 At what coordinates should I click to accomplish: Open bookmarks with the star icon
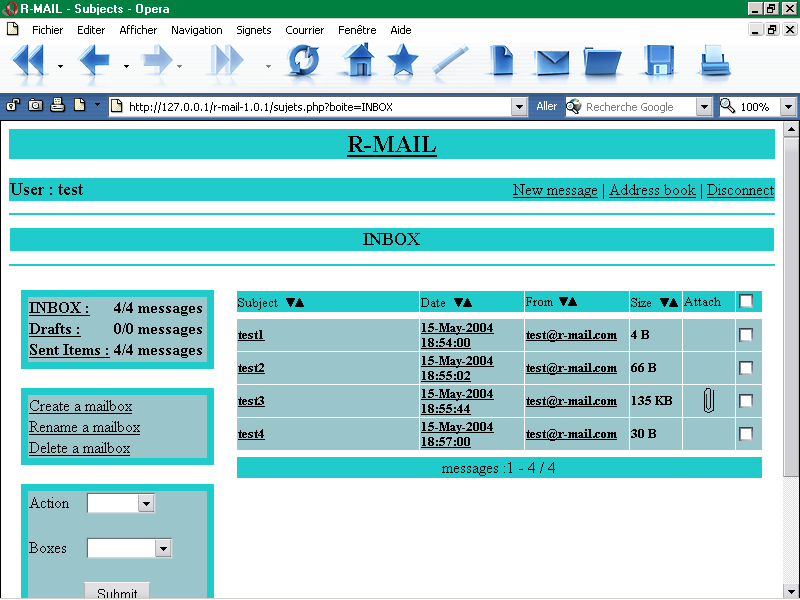[403, 62]
